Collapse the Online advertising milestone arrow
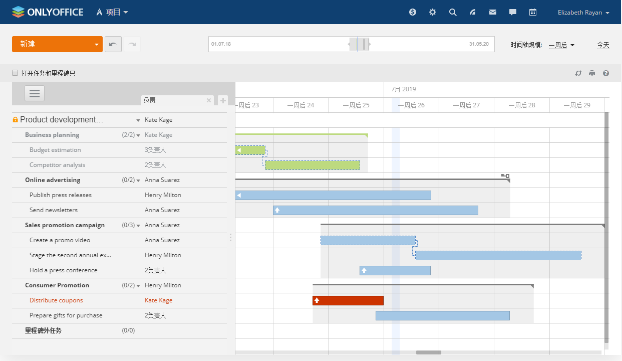This screenshot has width=622, height=361. (138, 180)
